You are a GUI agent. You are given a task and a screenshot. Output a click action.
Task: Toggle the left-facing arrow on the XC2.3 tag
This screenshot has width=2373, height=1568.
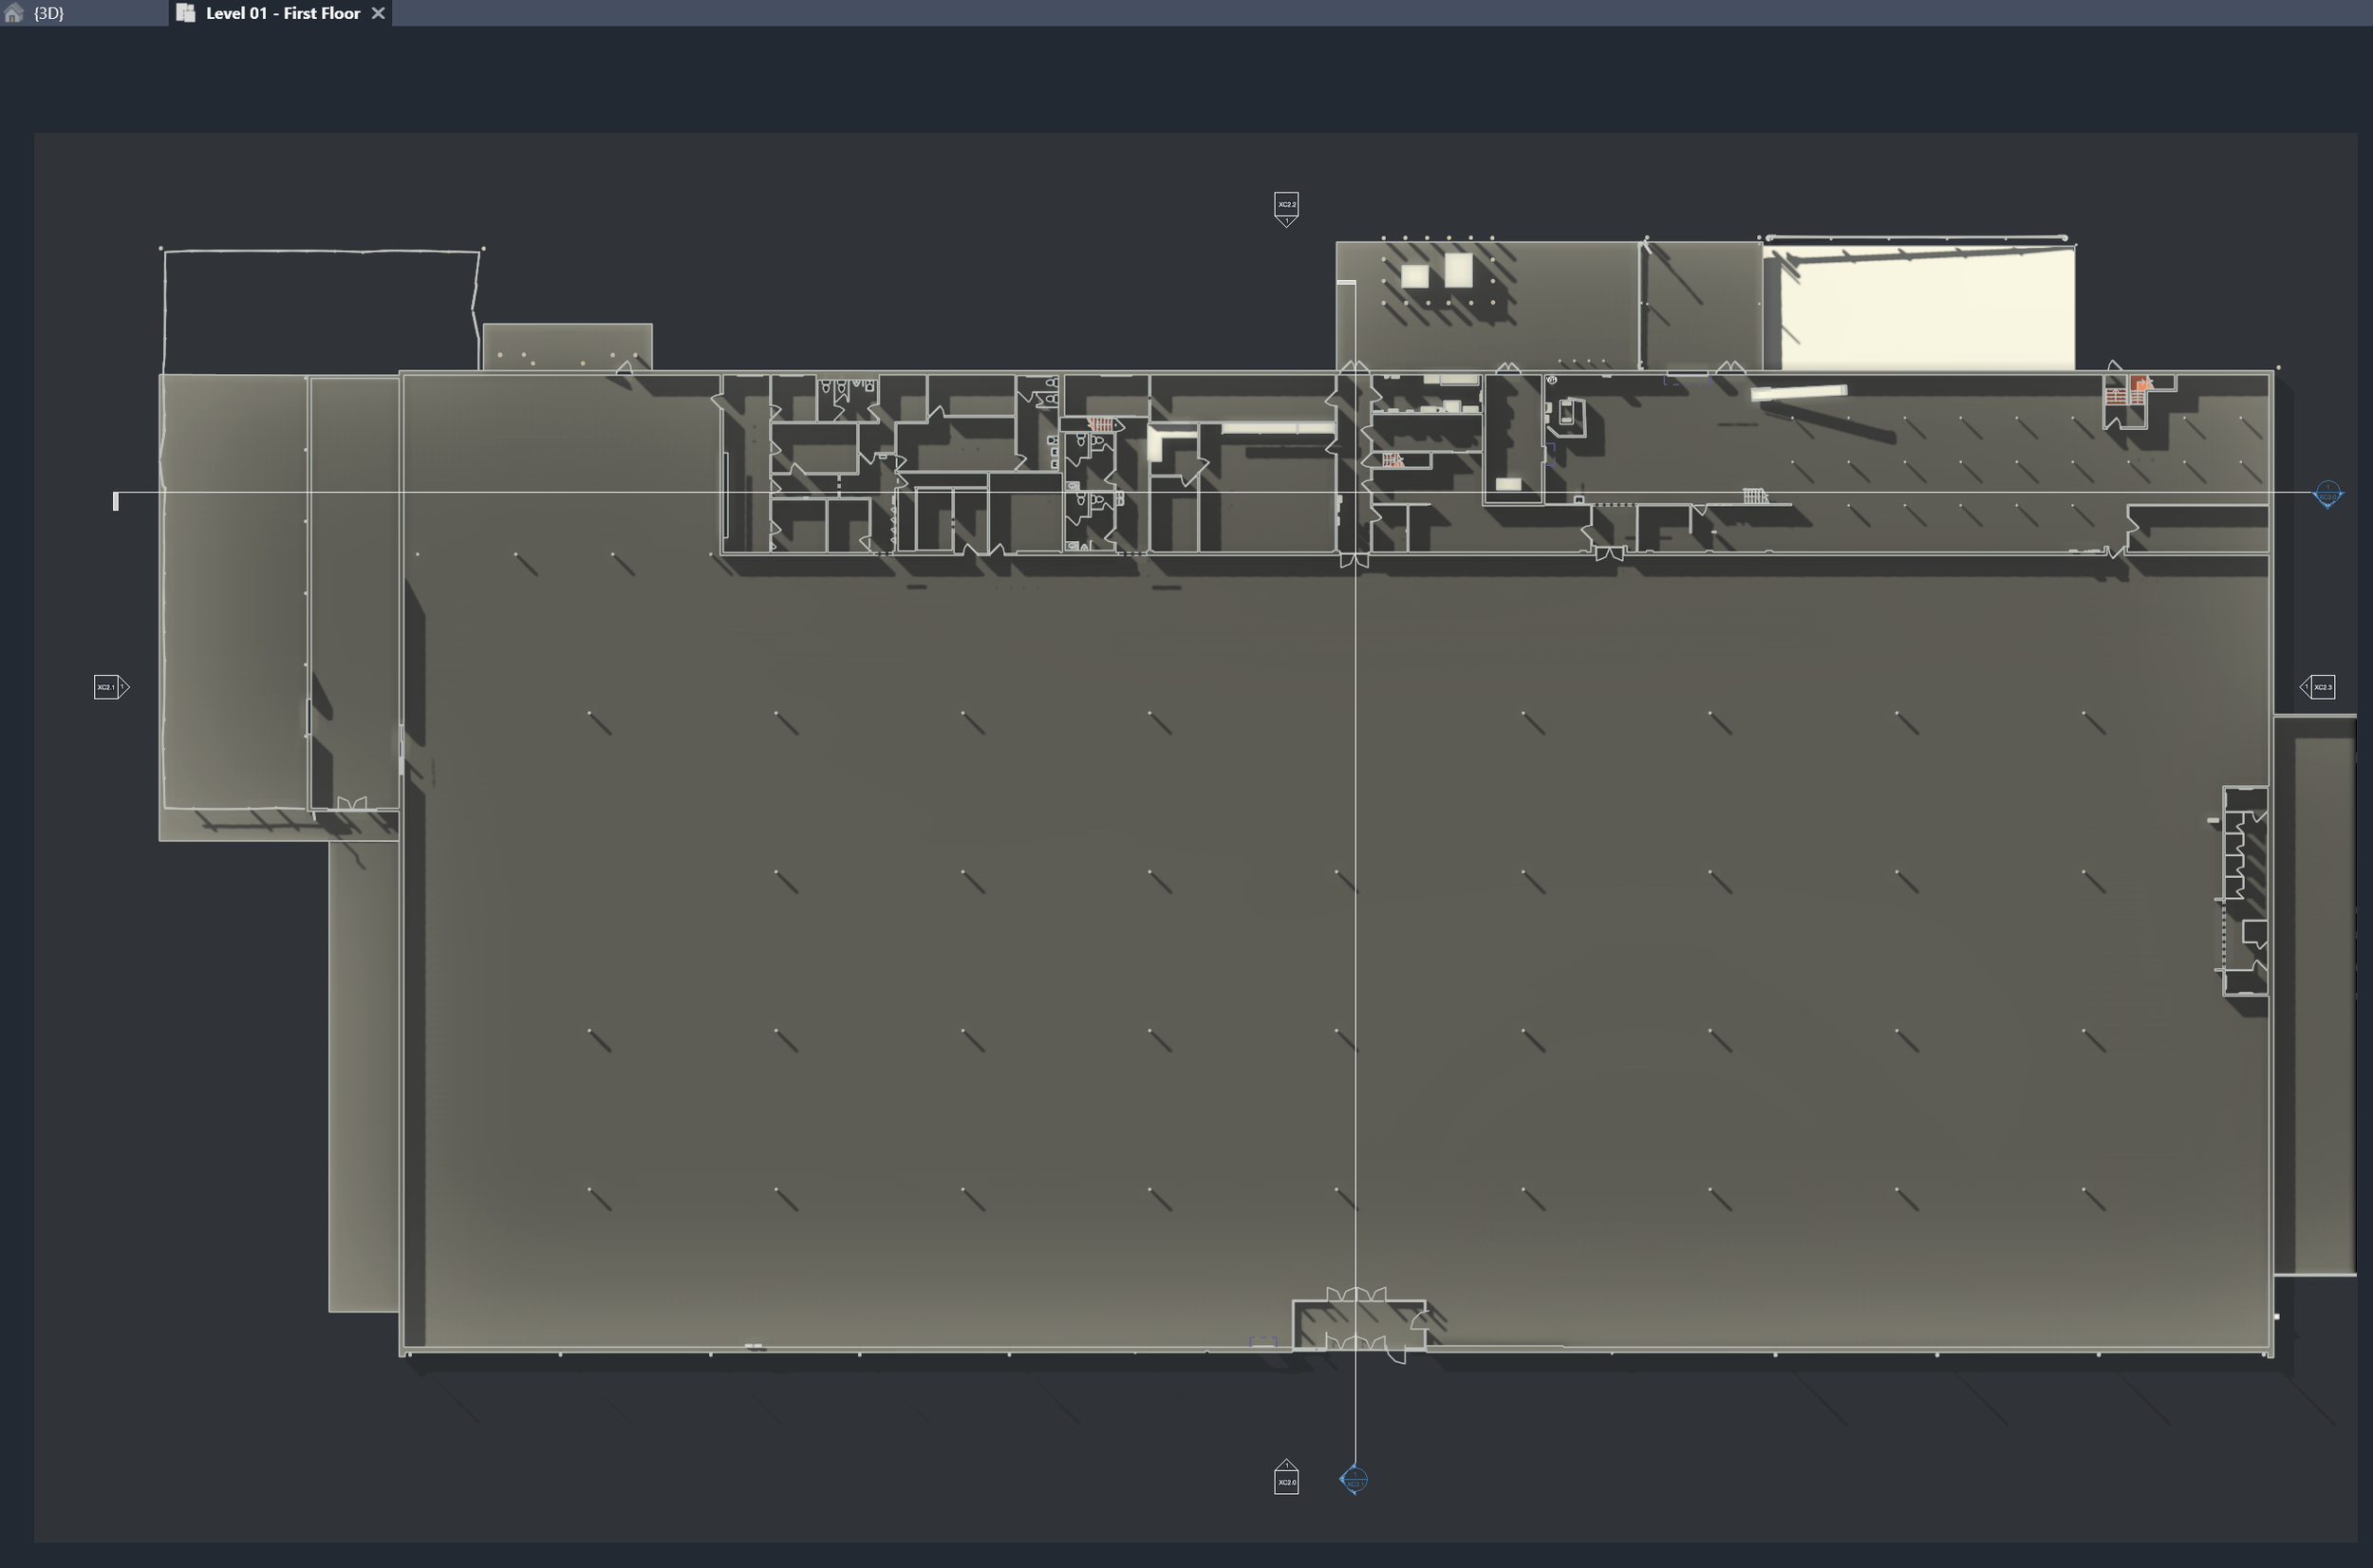(x=2305, y=688)
